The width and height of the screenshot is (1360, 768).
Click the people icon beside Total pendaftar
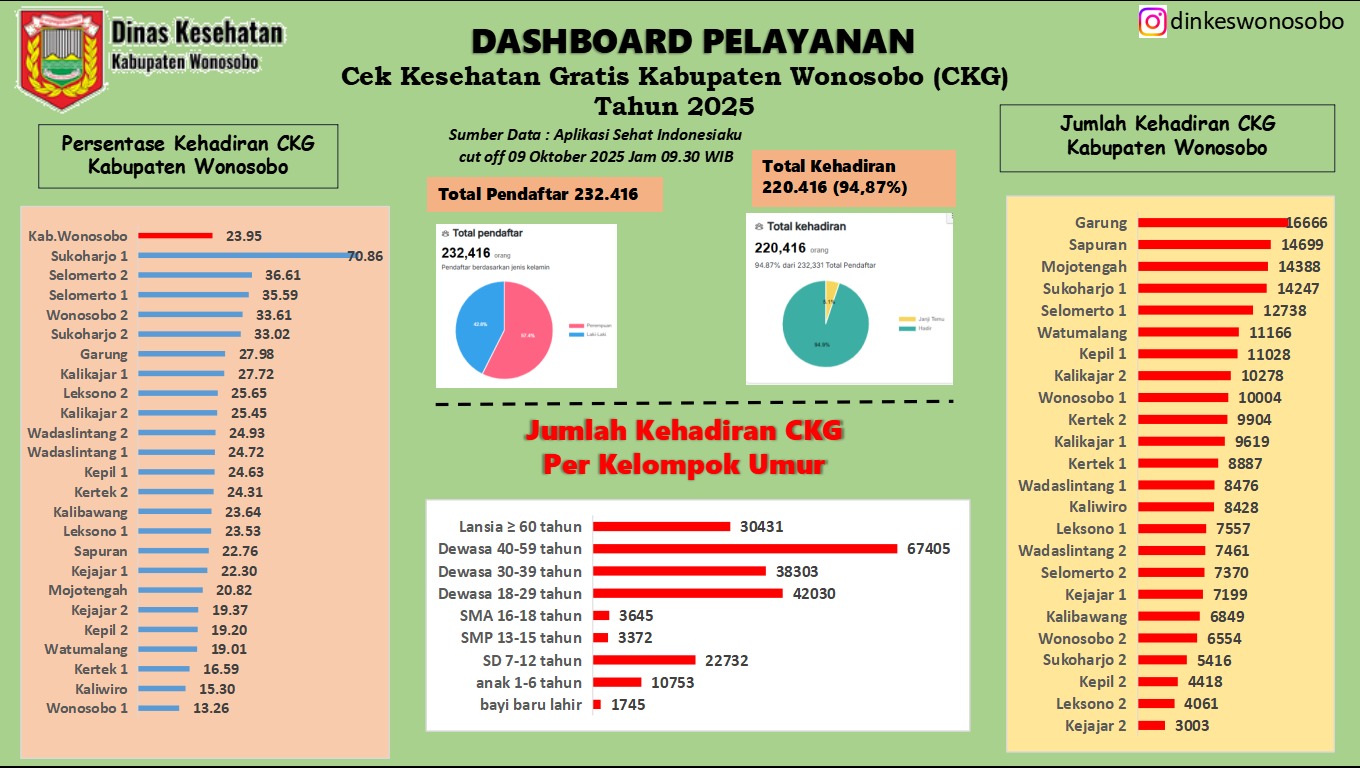[x=445, y=233]
